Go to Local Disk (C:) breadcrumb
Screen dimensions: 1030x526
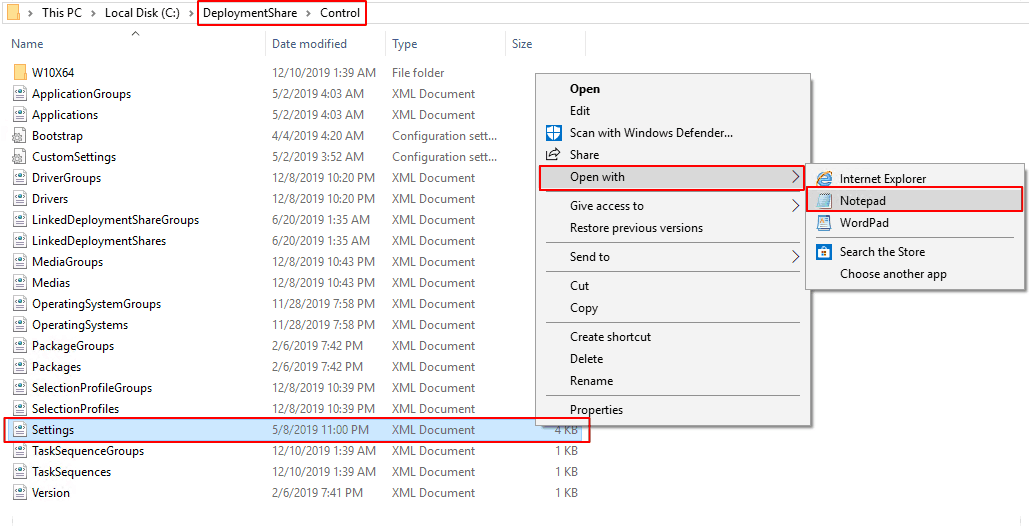[x=142, y=12]
